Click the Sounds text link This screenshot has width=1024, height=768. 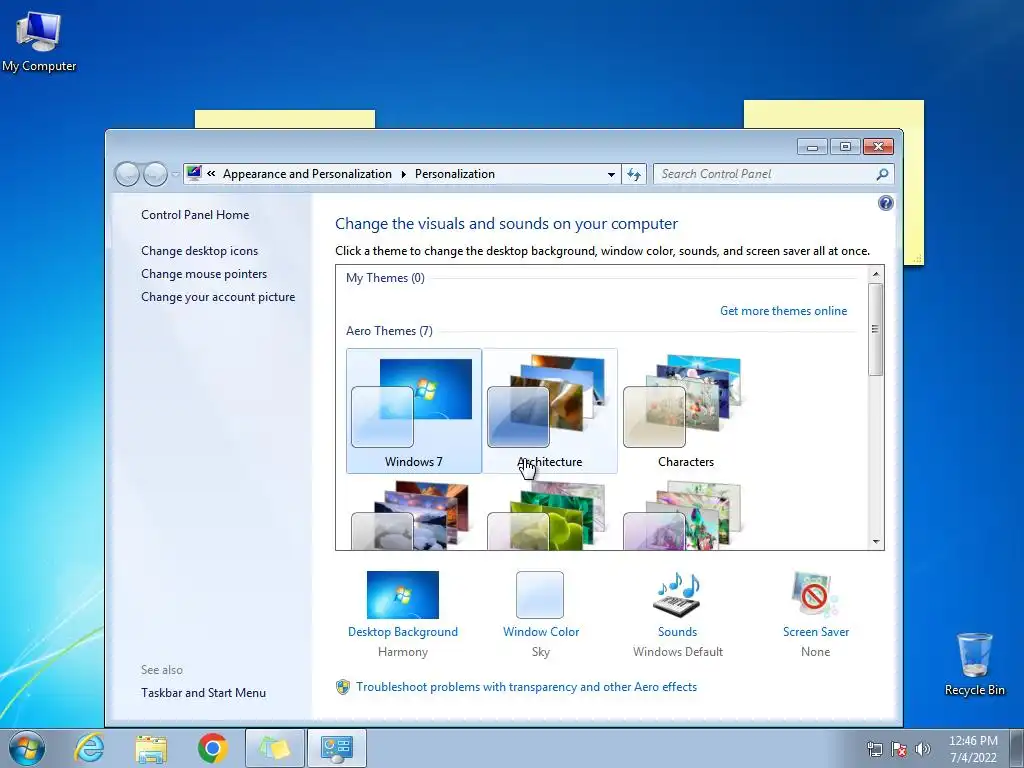click(677, 632)
